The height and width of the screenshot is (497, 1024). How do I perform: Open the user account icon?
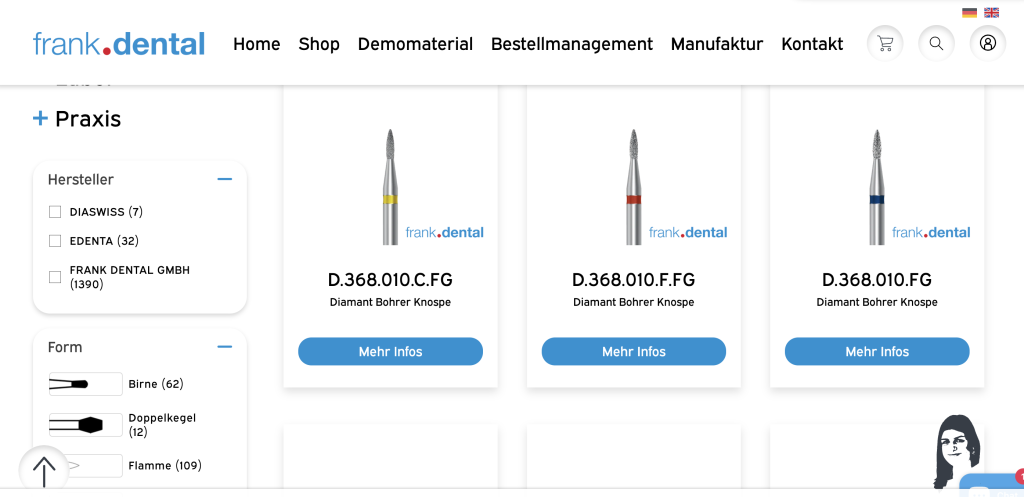988,44
